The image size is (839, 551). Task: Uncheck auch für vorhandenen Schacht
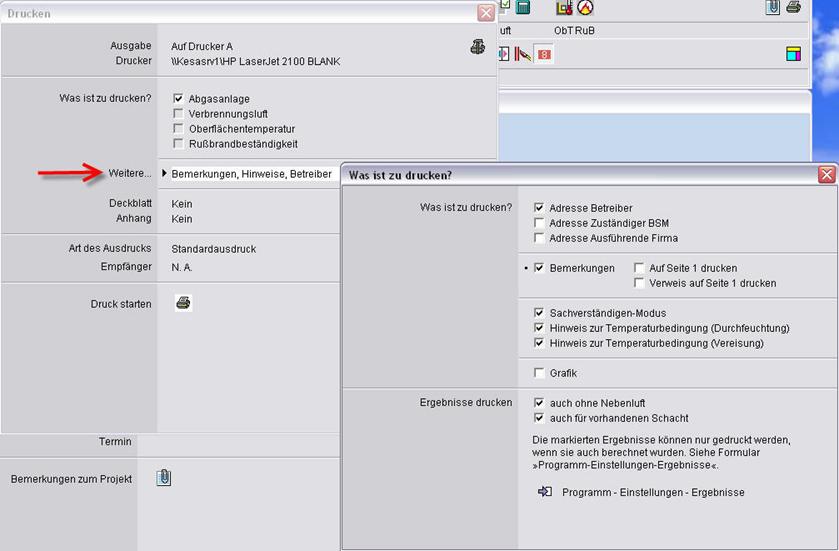click(x=539, y=417)
